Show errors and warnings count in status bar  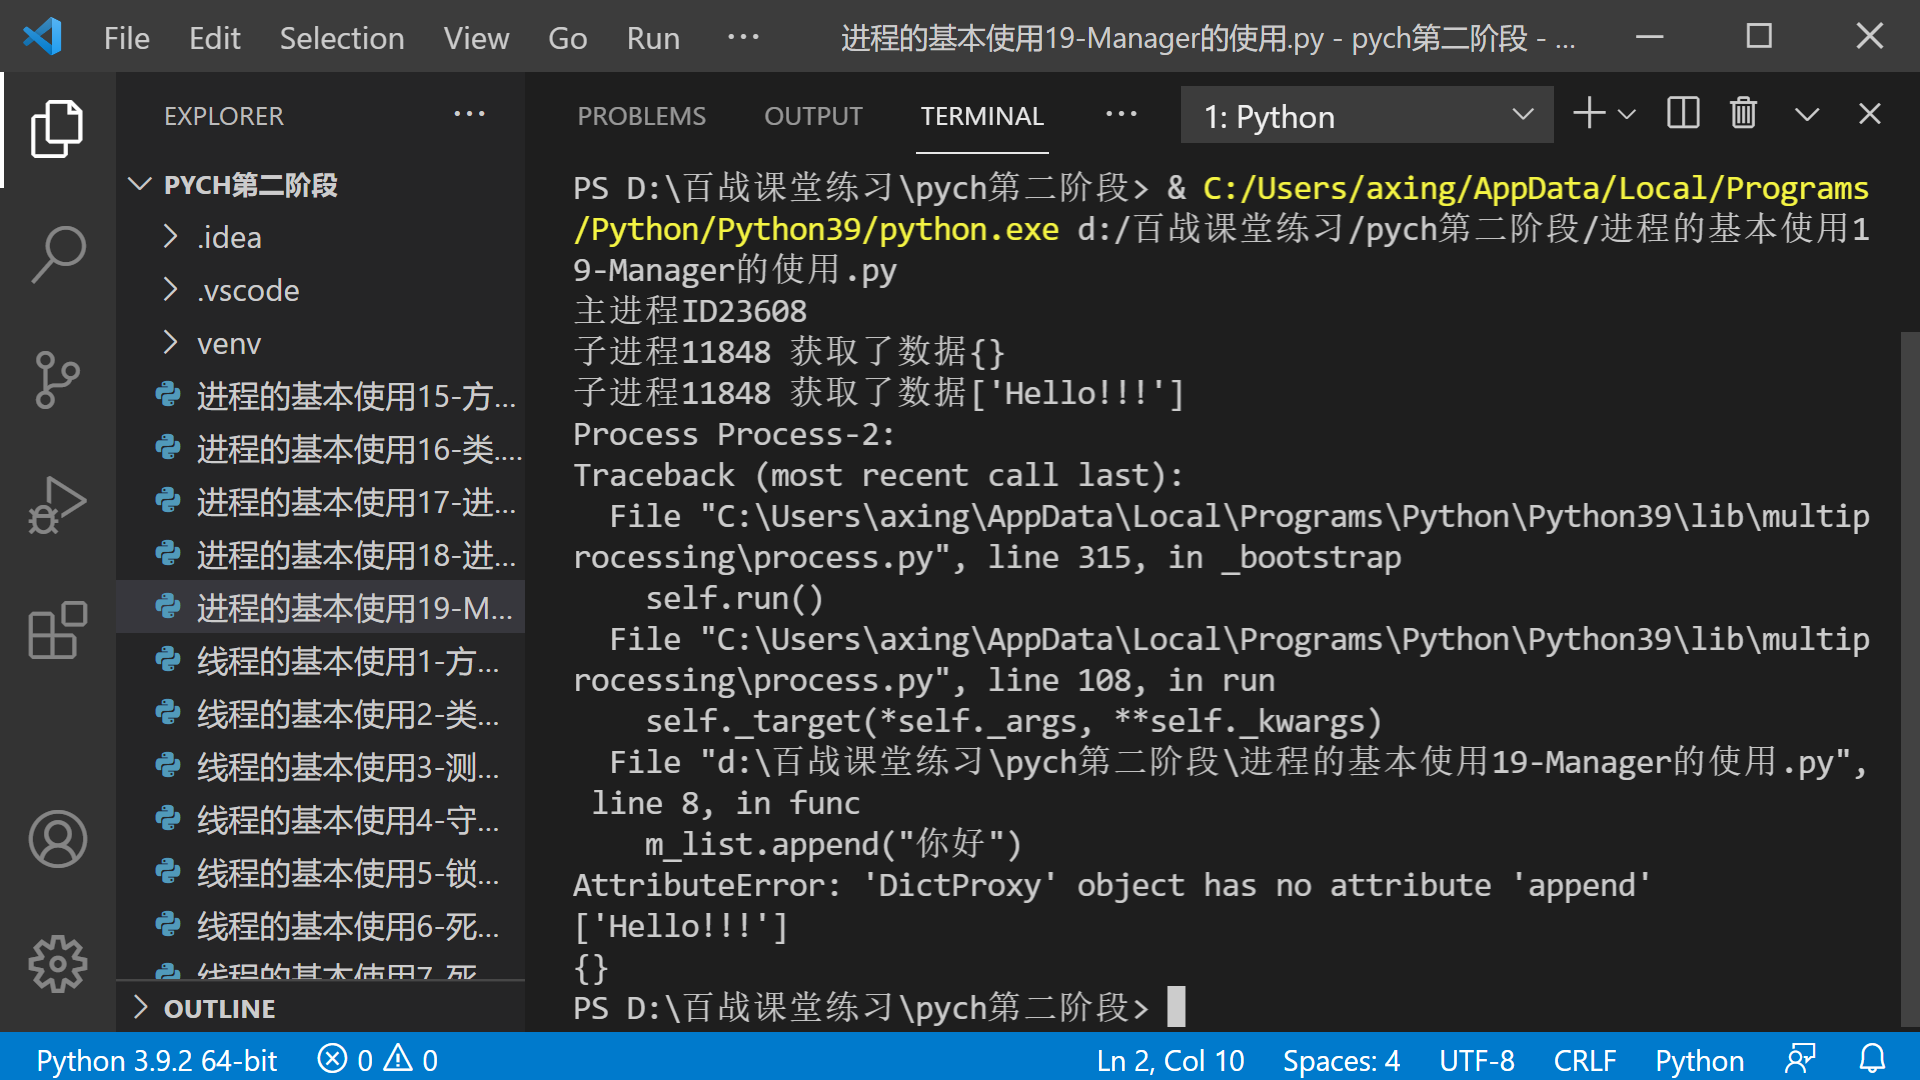378,1059
